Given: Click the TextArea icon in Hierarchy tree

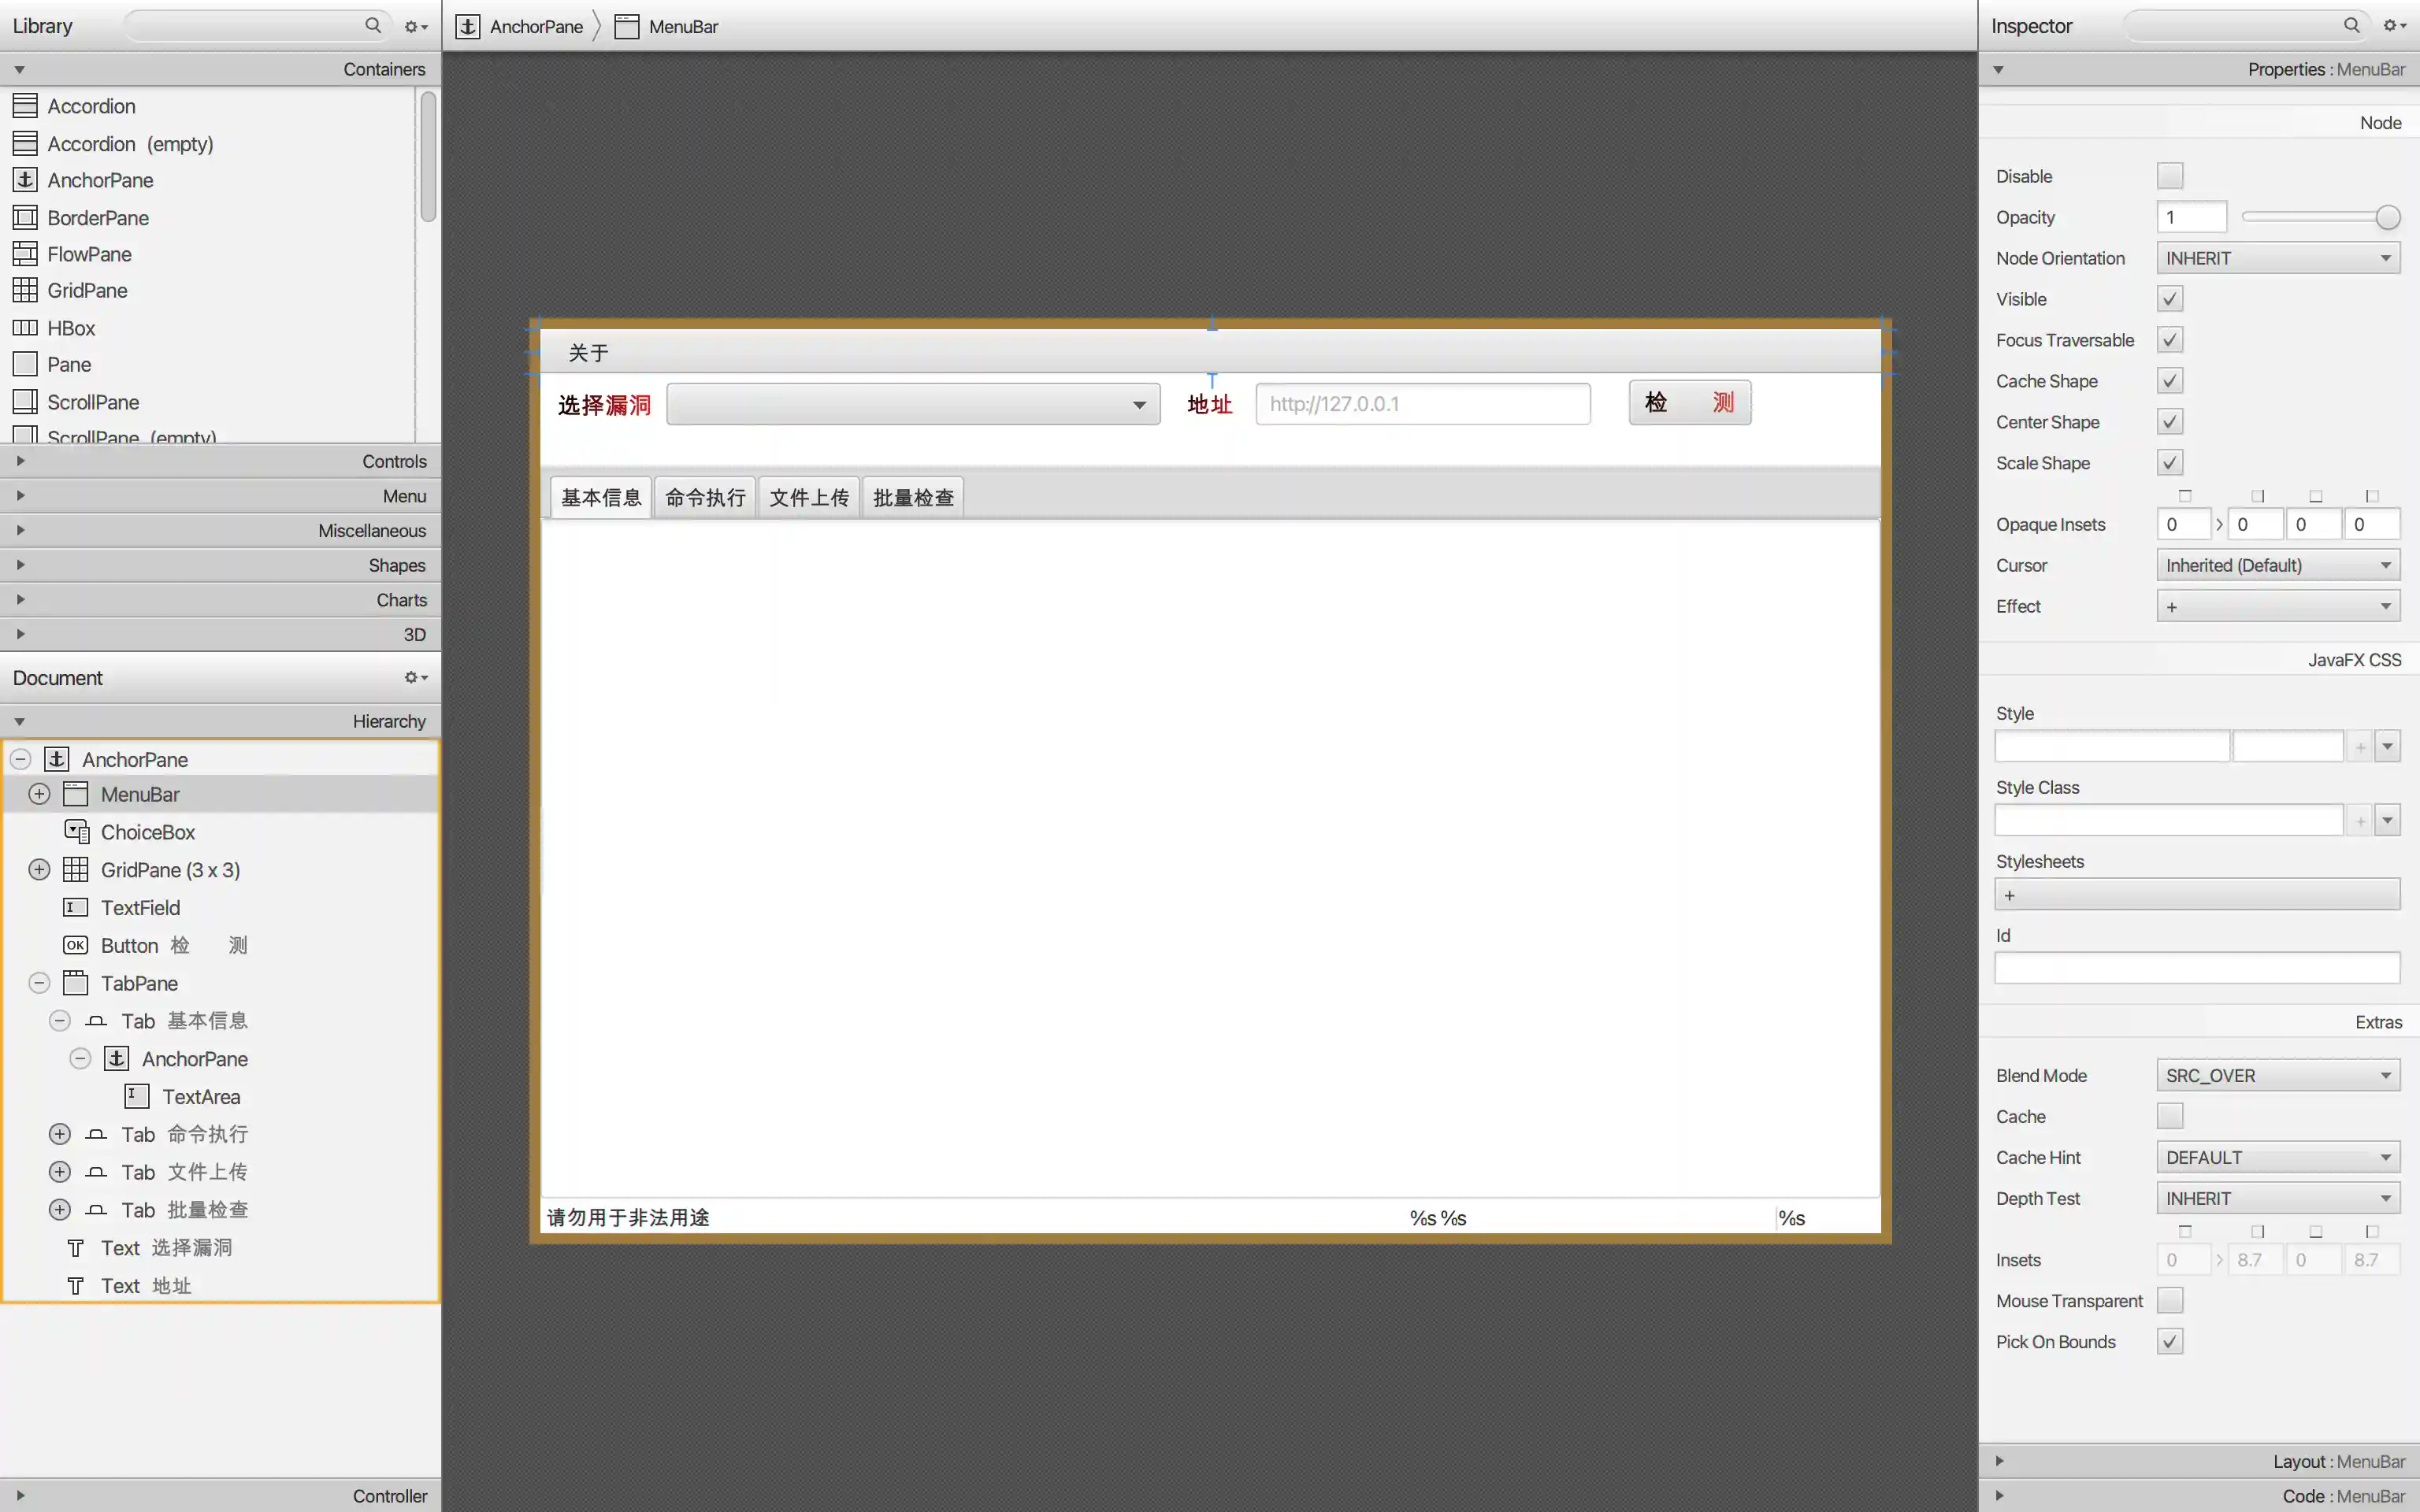Looking at the screenshot, I should click(137, 1096).
